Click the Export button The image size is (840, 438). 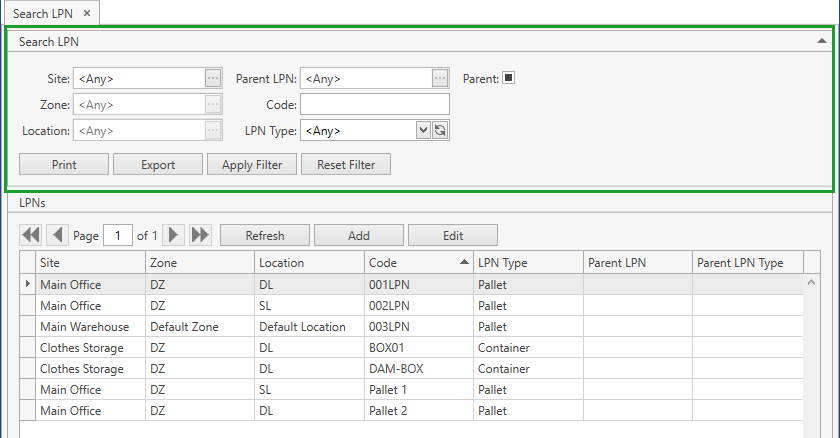click(x=158, y=164)
